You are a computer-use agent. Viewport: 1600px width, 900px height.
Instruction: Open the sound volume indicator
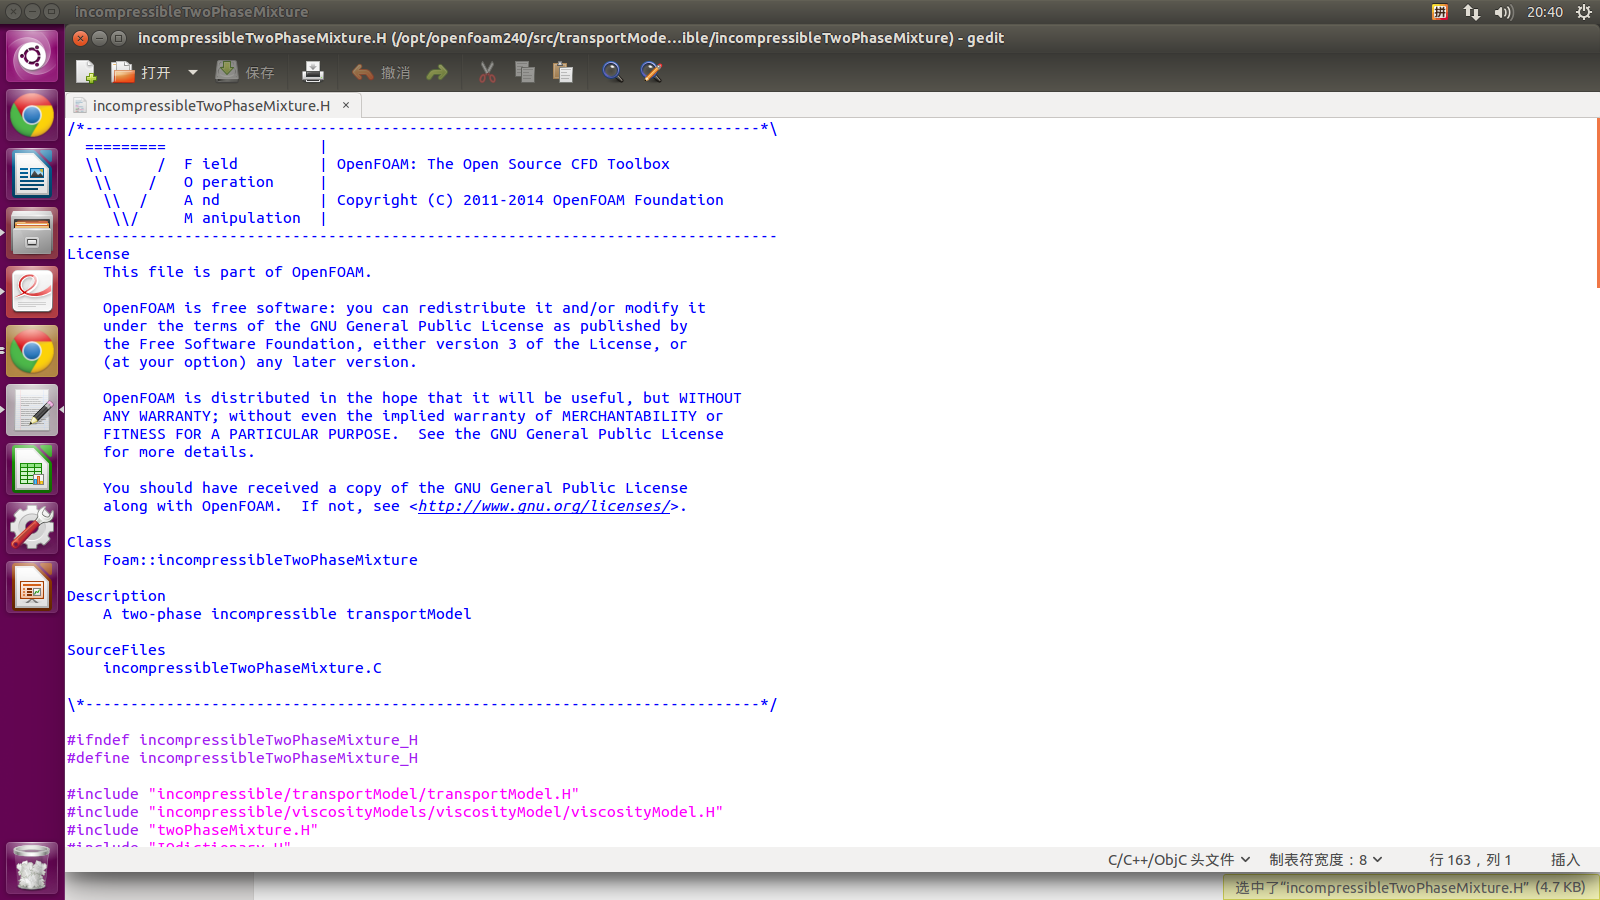click(1504, 12)
